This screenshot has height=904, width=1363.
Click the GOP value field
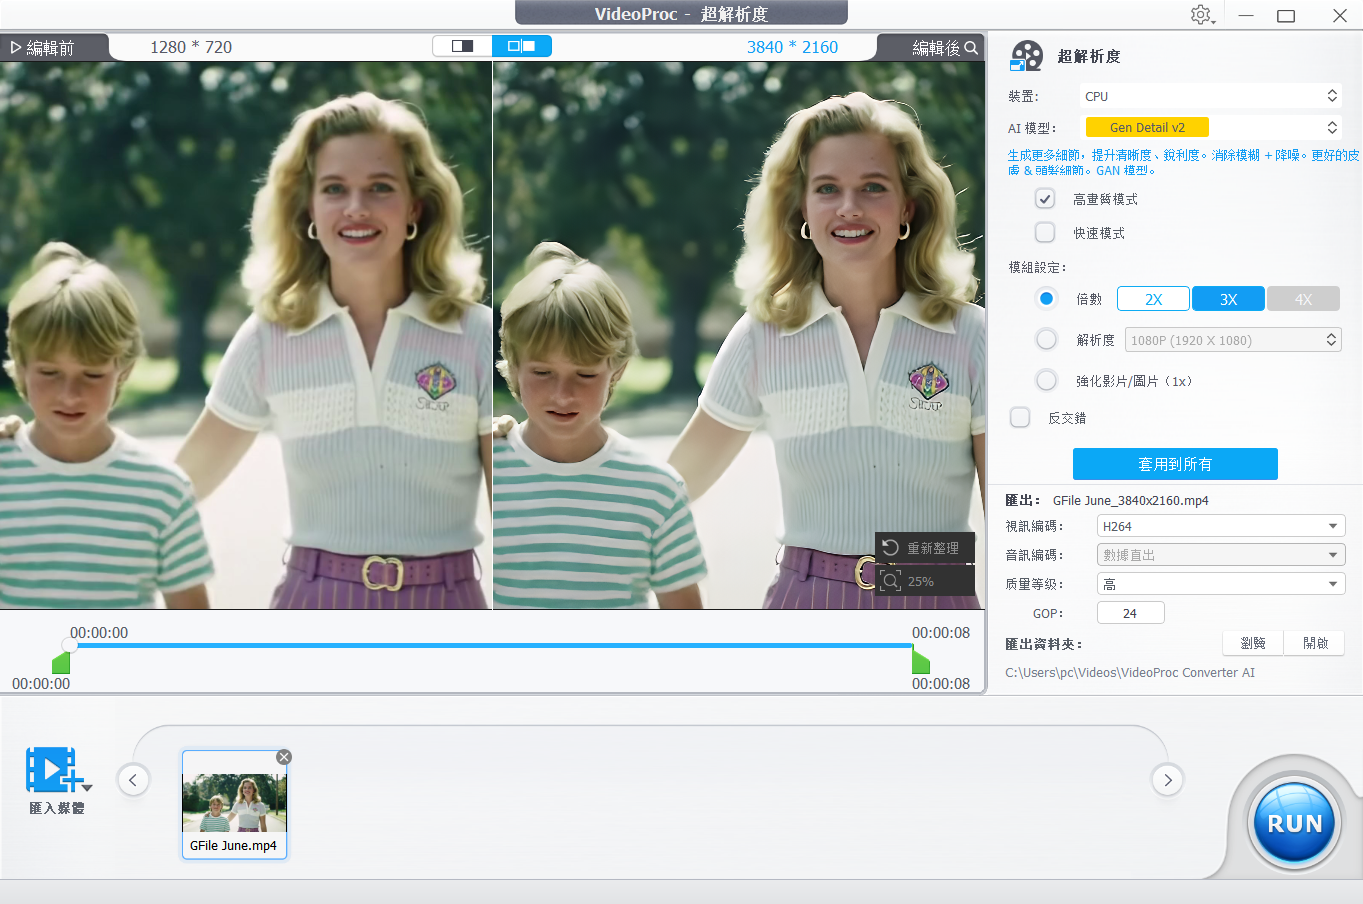[1131, 613]
